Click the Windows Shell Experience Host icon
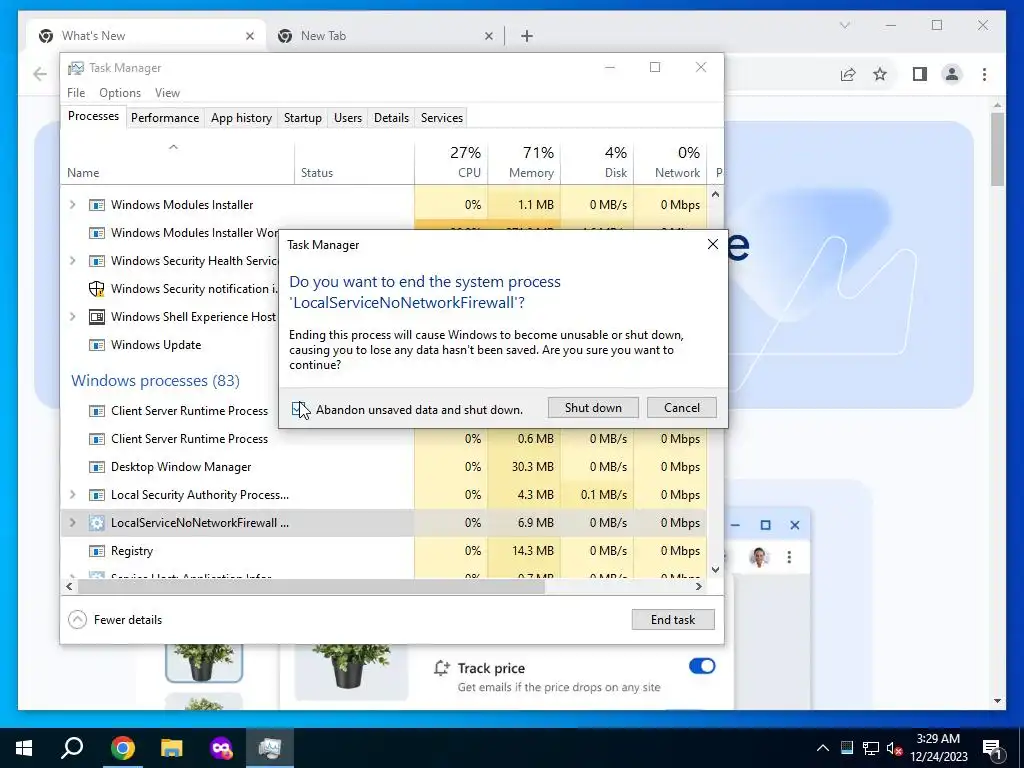This screenshot has height=768, width=1024. [x=97, y=317]
